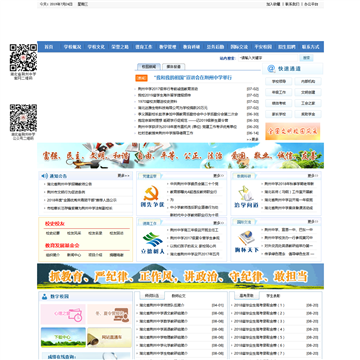Viewport: 360px width, 360px height.
Task: Switch to the 学生获奖 tab
Action: point(273,296)
